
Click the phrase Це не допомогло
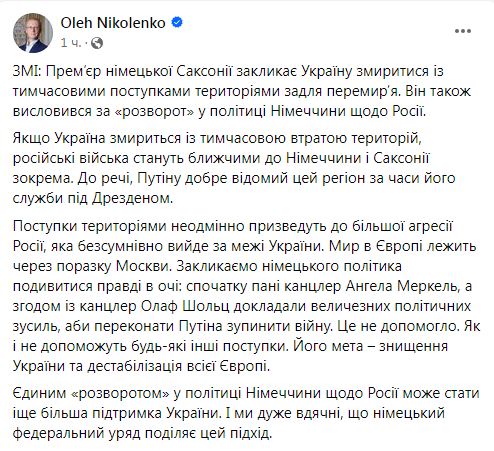coord(398,326)
